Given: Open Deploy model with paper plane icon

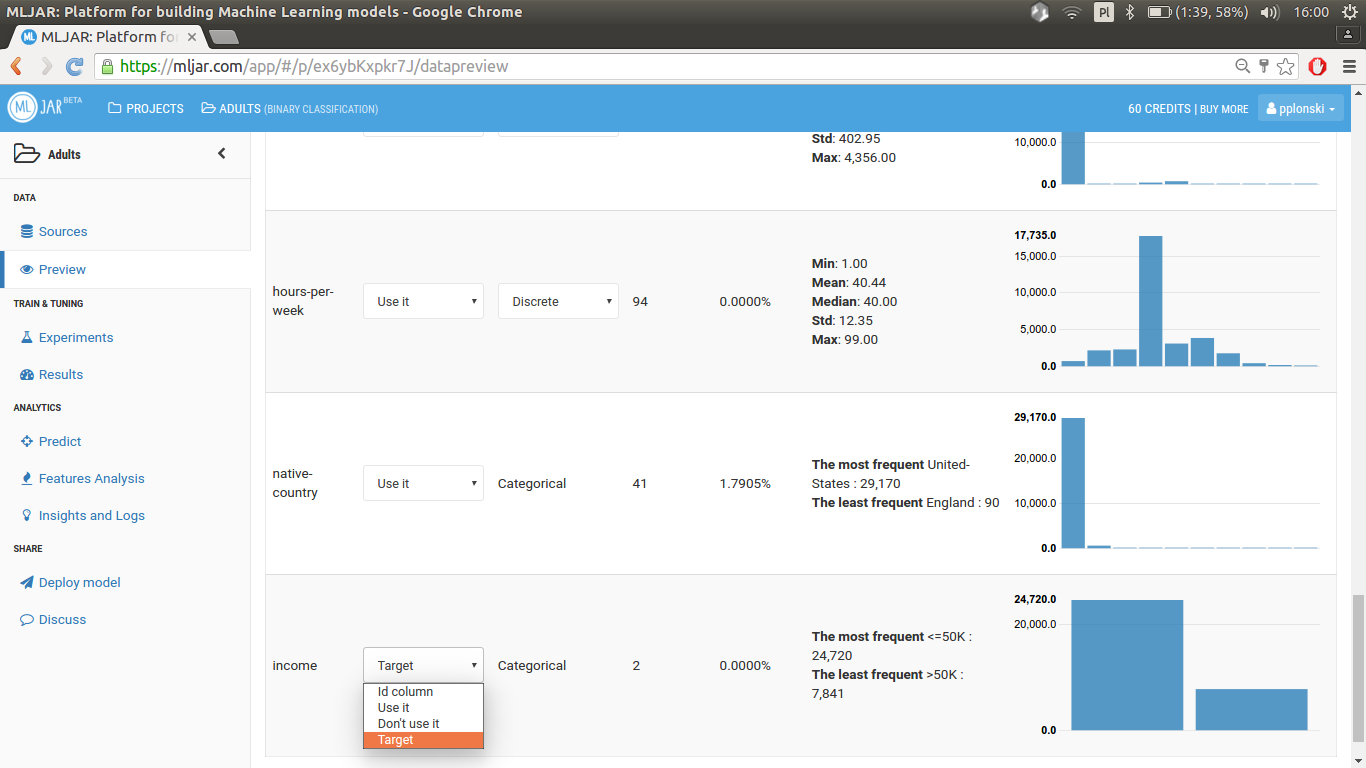Looking at the screenshot, I should [27, 582].
